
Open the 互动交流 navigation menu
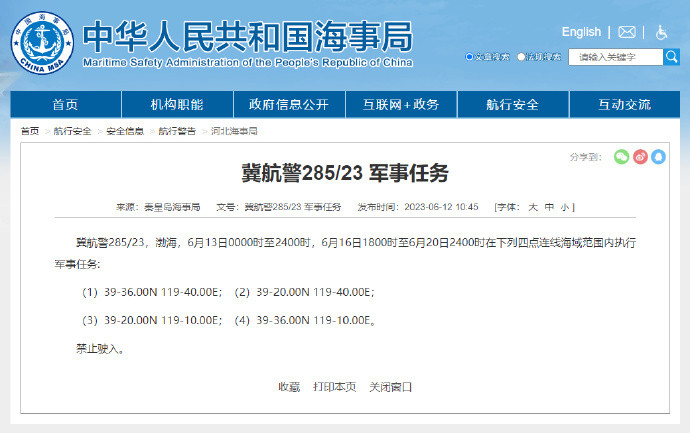click(624, 104)
